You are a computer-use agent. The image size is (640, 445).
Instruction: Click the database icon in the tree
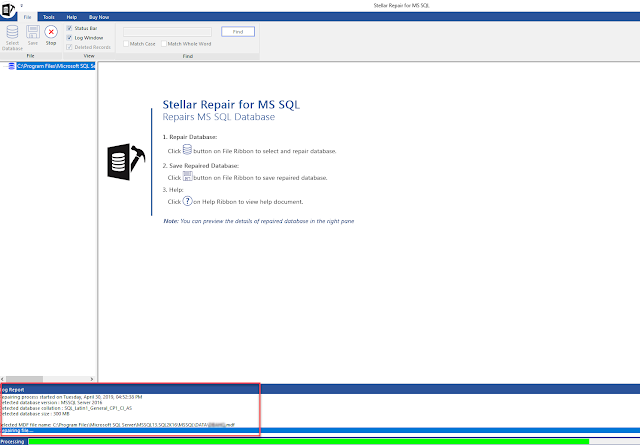click(x=11, y=66)
